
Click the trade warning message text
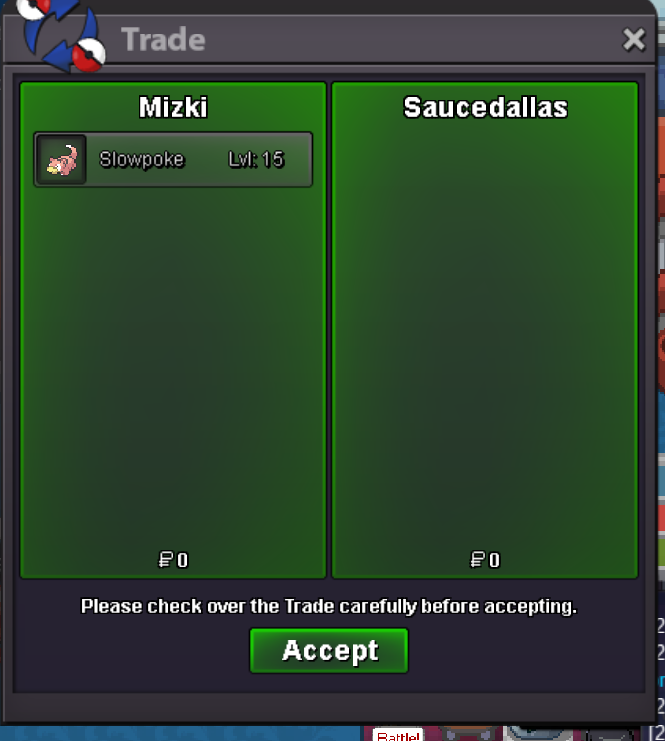(x=329, y=606)
